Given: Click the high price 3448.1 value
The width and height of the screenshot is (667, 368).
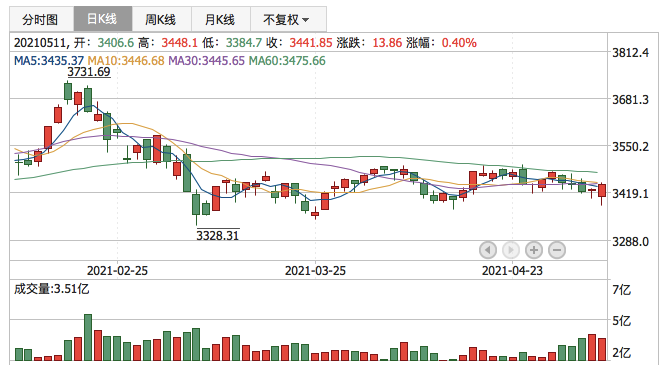Looking at the screenshot, I should point(180,43).
